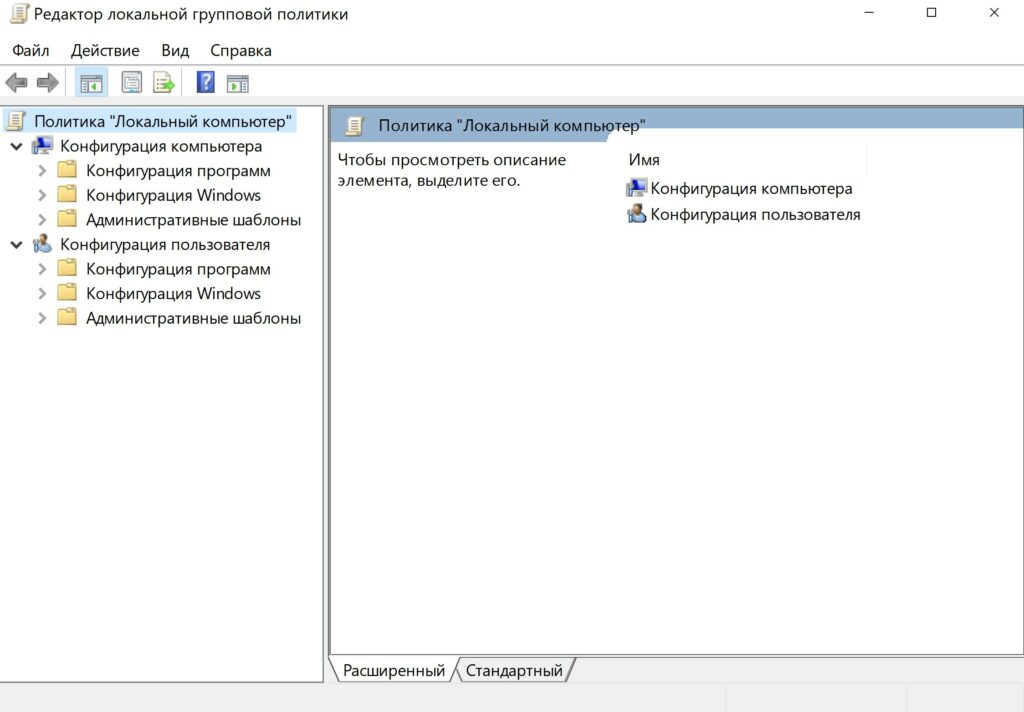Select Конфигурация Windows label under user configuration
The height and width of the screenshot is (712, 1024).
click(173, 293)
